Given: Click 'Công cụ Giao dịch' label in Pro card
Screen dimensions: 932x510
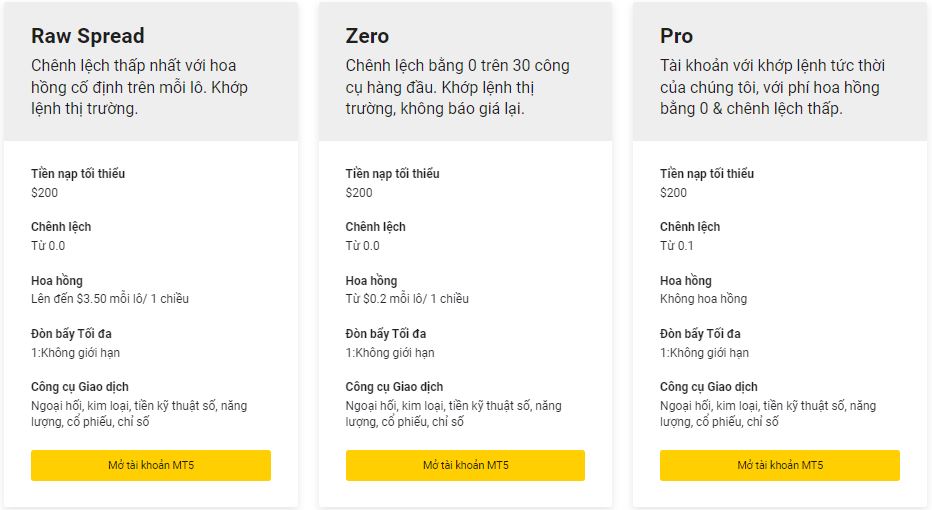Looking at the screenshot, I should coord(708,387).
